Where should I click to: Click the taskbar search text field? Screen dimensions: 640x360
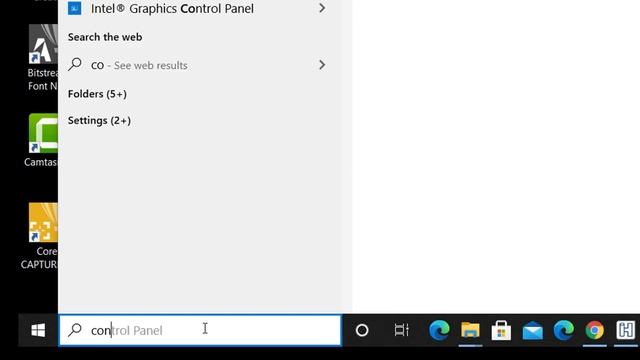[x=200, y=330]
